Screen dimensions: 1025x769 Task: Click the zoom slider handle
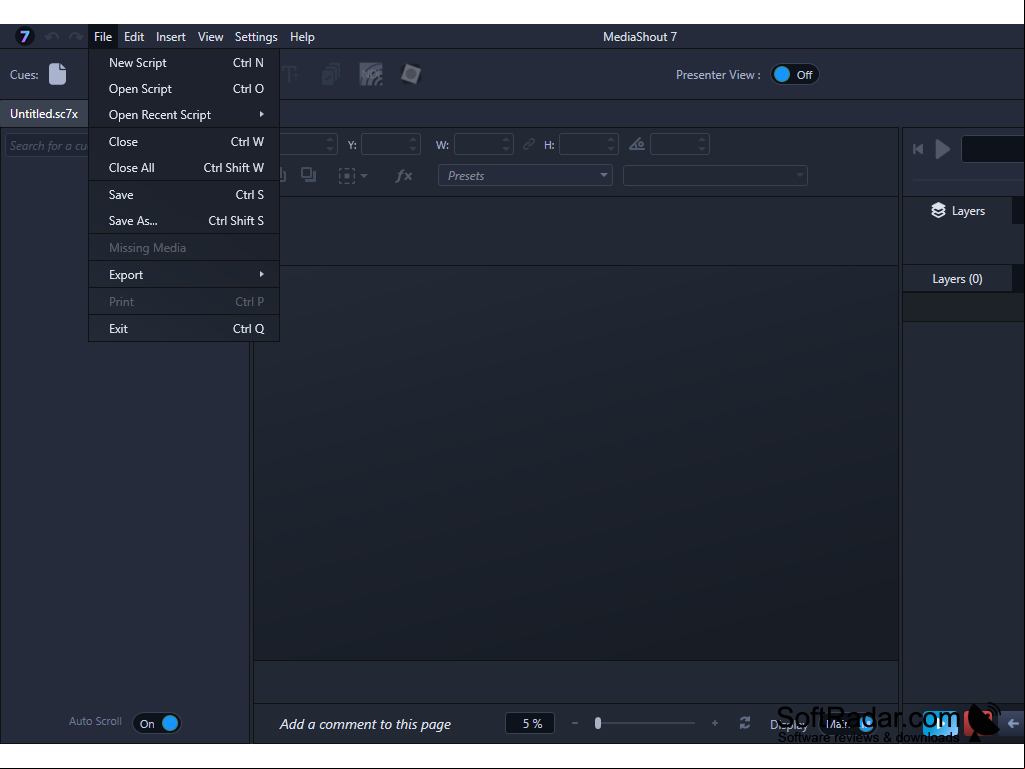tap(597, 723)
